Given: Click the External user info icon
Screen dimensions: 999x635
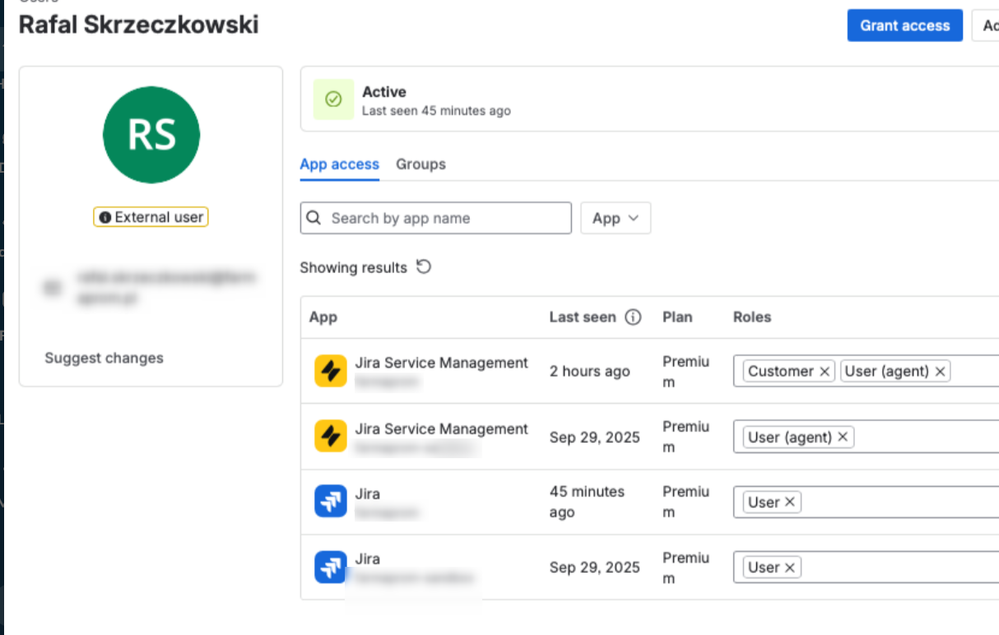Looking at the screenshot, I should [105, 217].
